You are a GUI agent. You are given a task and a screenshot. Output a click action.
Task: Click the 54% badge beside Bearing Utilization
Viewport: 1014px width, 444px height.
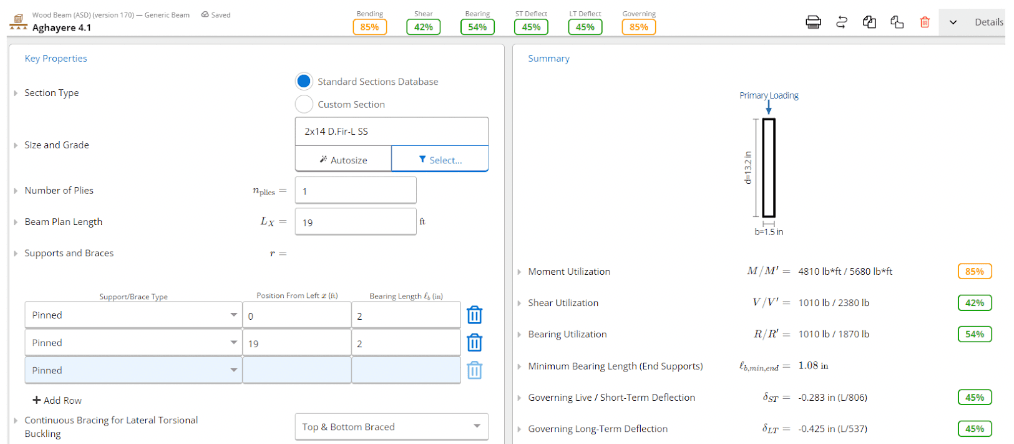click(975, 335)
